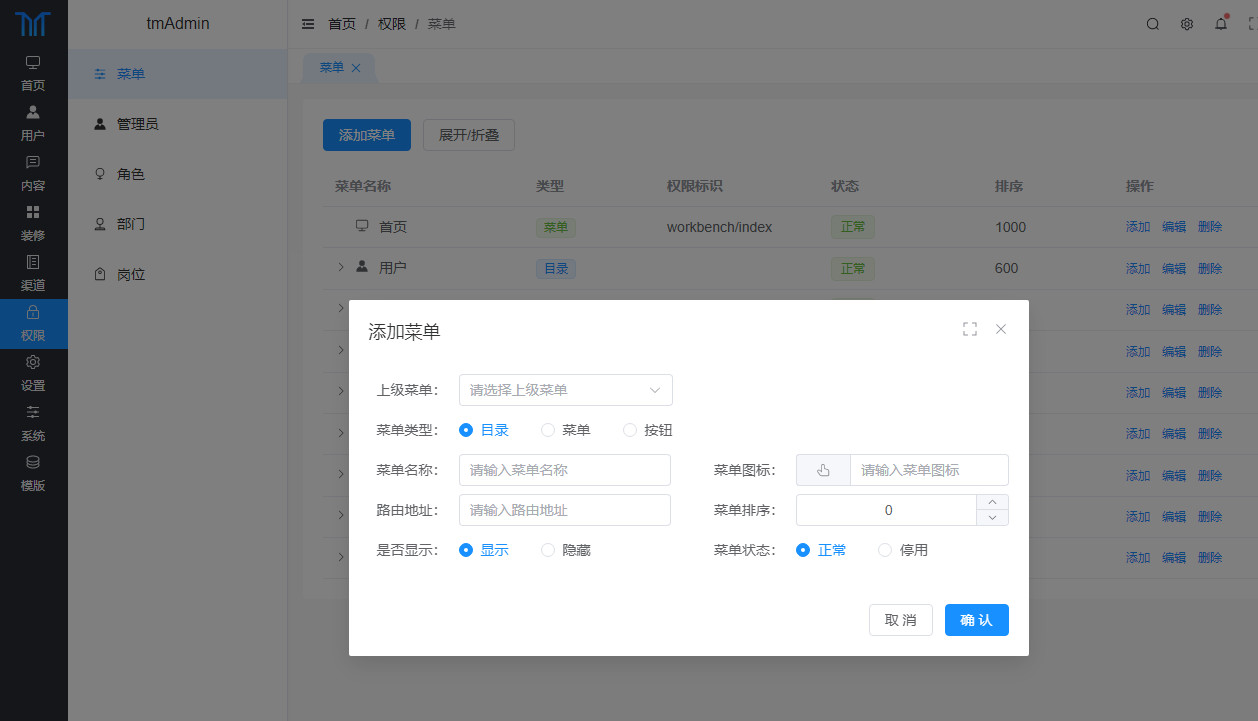Click the search icon in top header
Screen dimensions: 1258x721
(1153, 24)
